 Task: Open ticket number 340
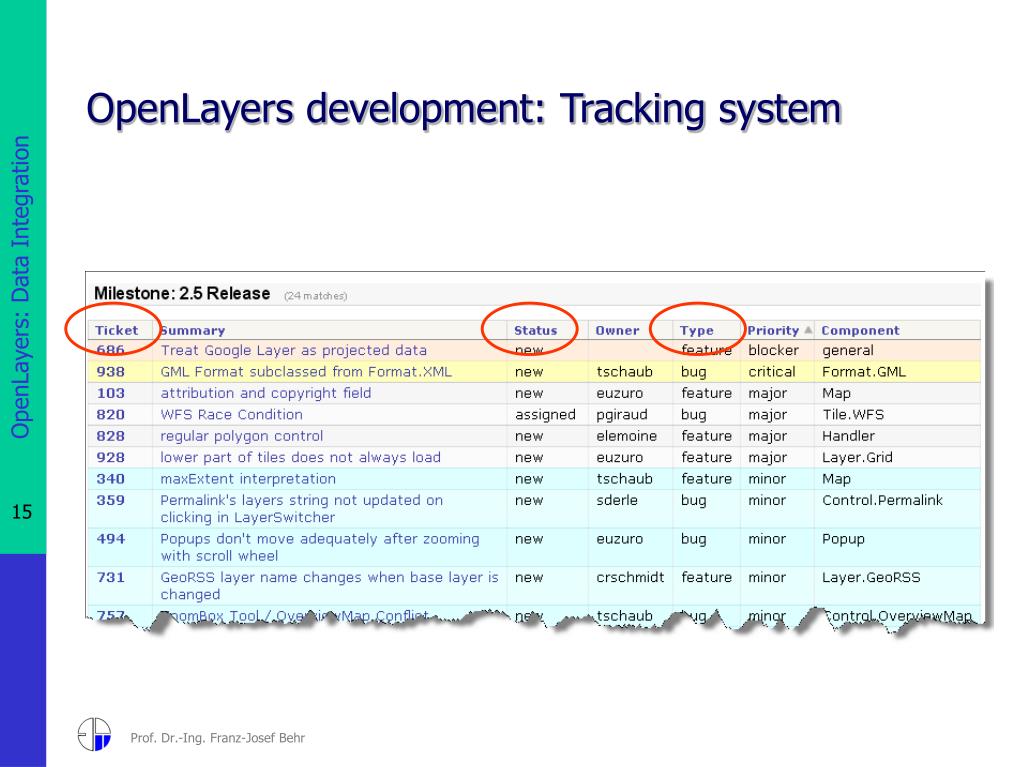[x=110, y=479]
